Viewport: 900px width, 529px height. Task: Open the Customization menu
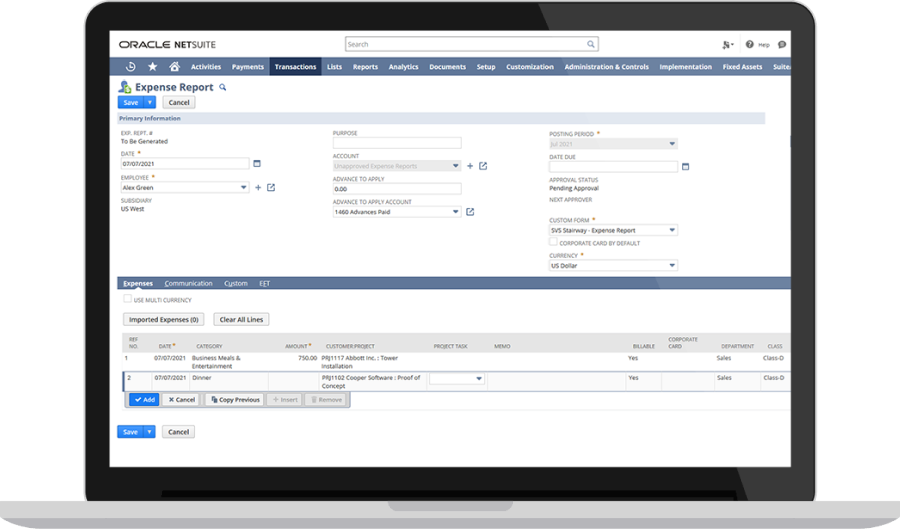pos(530,67)
